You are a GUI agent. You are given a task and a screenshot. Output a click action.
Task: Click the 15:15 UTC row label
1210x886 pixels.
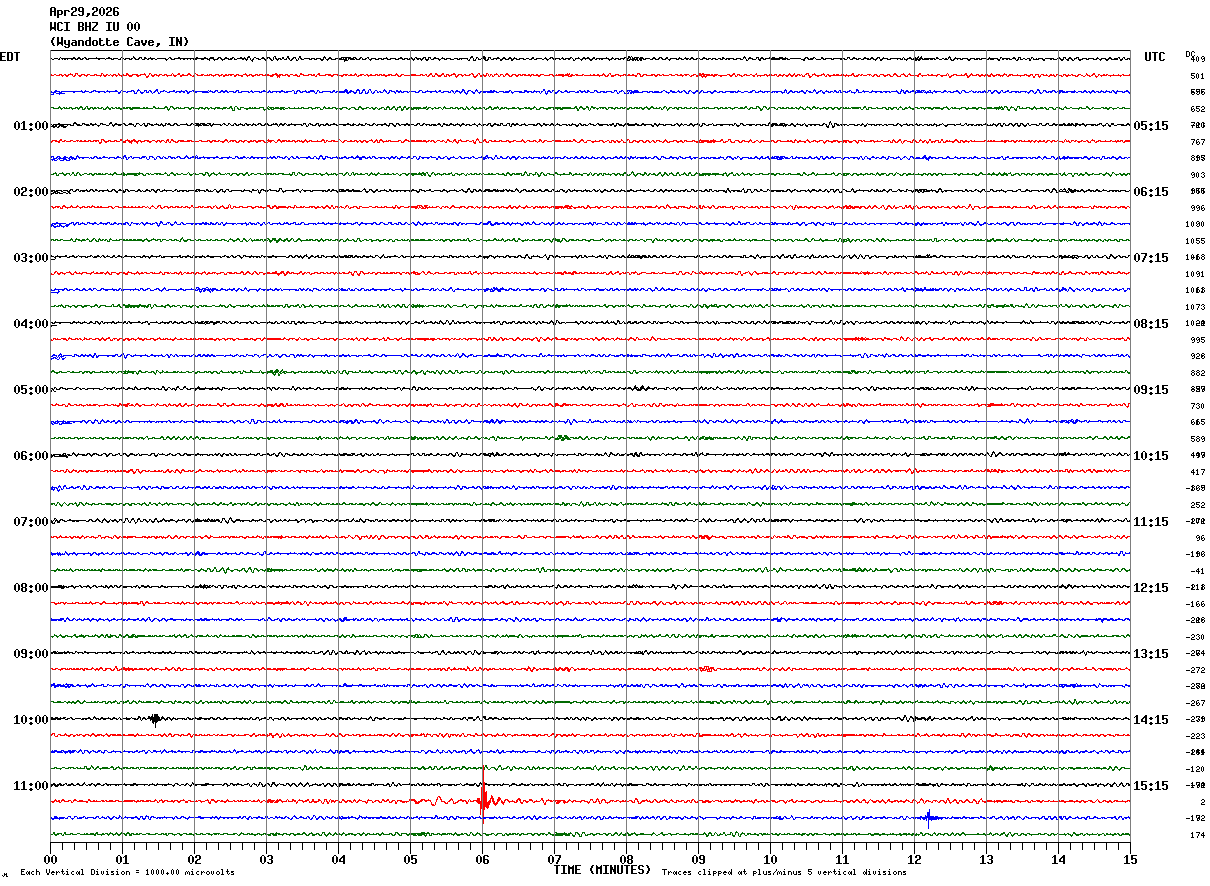click(1150, 786)
